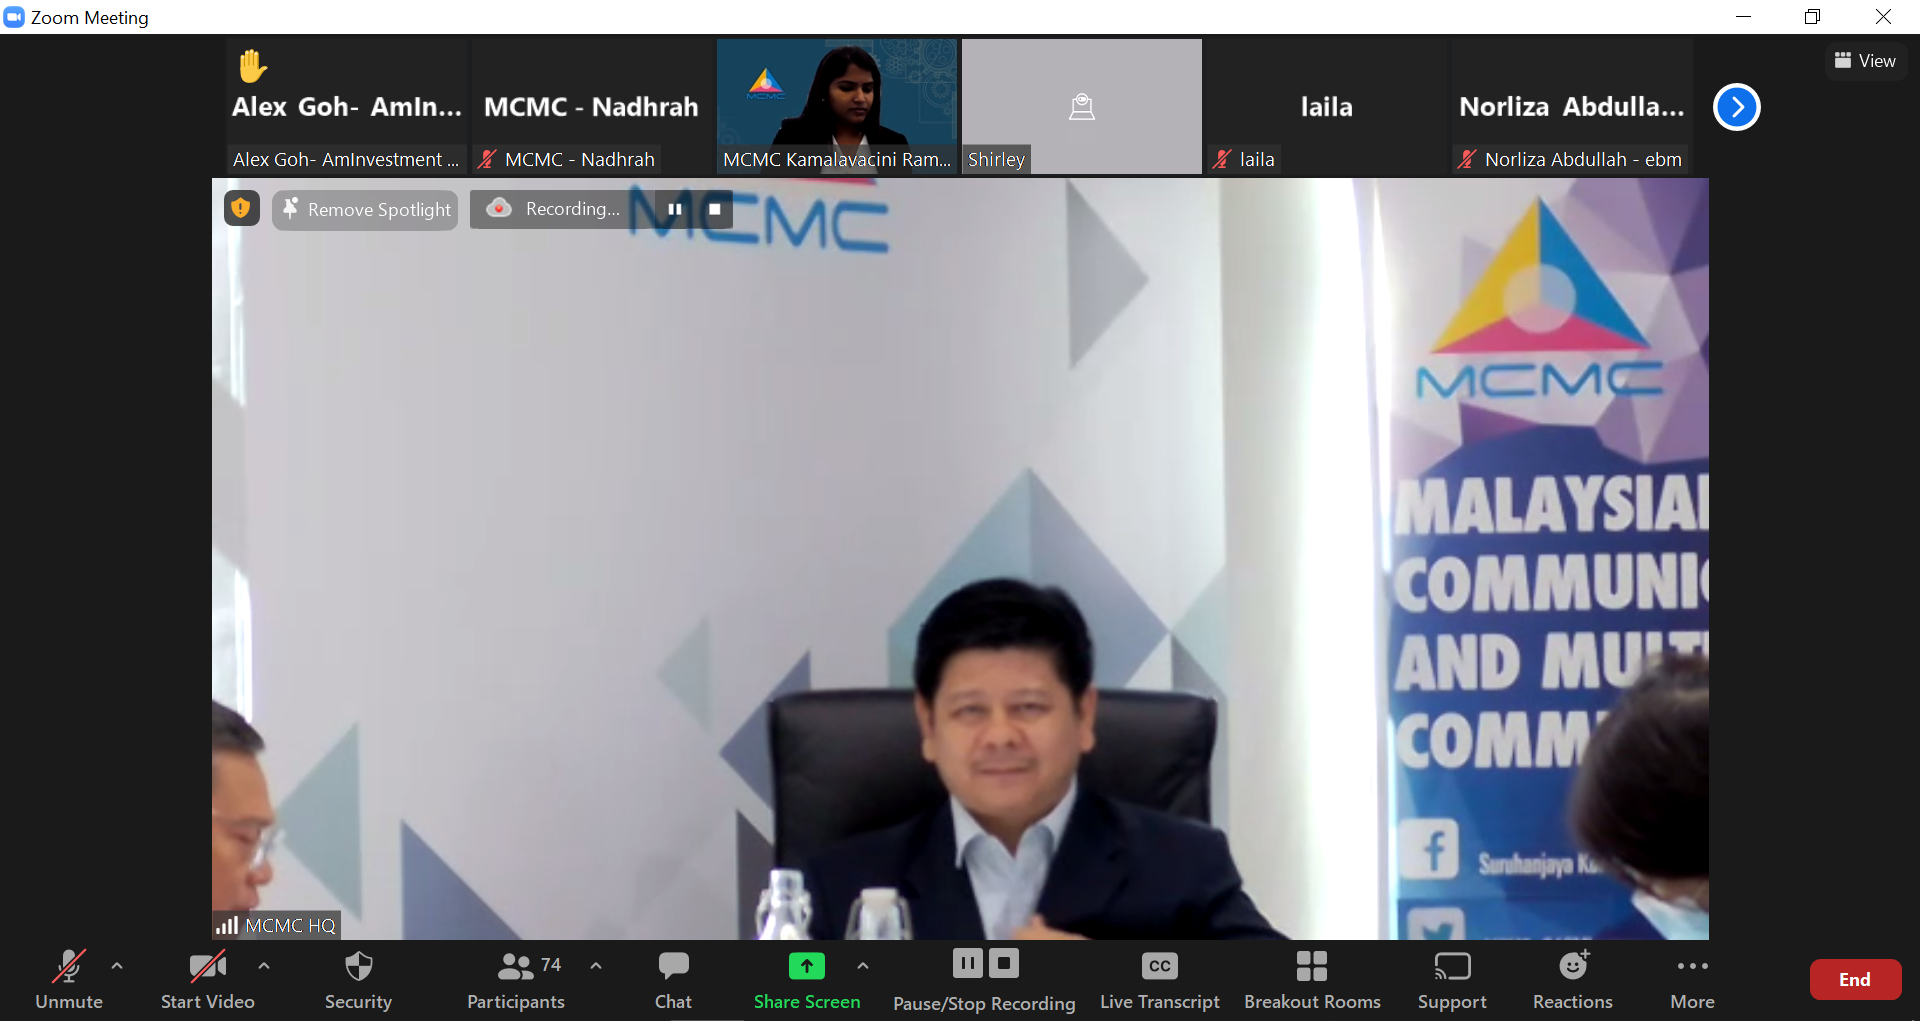Expand audio options arrow next to Unmute
1920x1021 pixels.
[117, 966]
